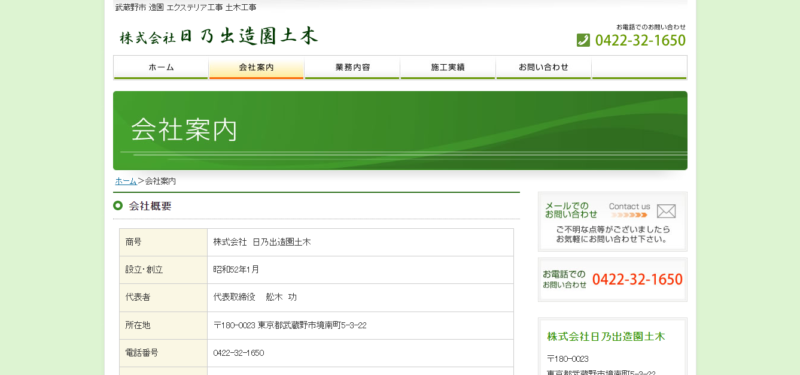
Task: Click the envelope mail icon in sidebar
Action: click(666, 211)
